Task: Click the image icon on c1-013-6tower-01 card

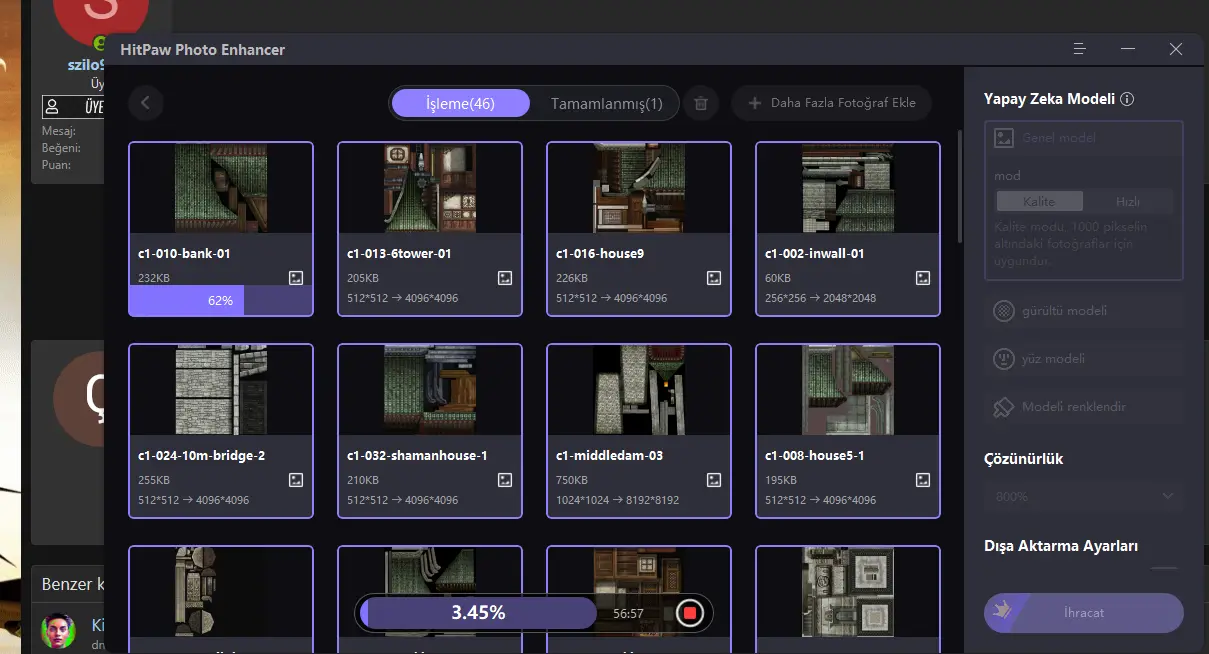Action: point(505,278)
